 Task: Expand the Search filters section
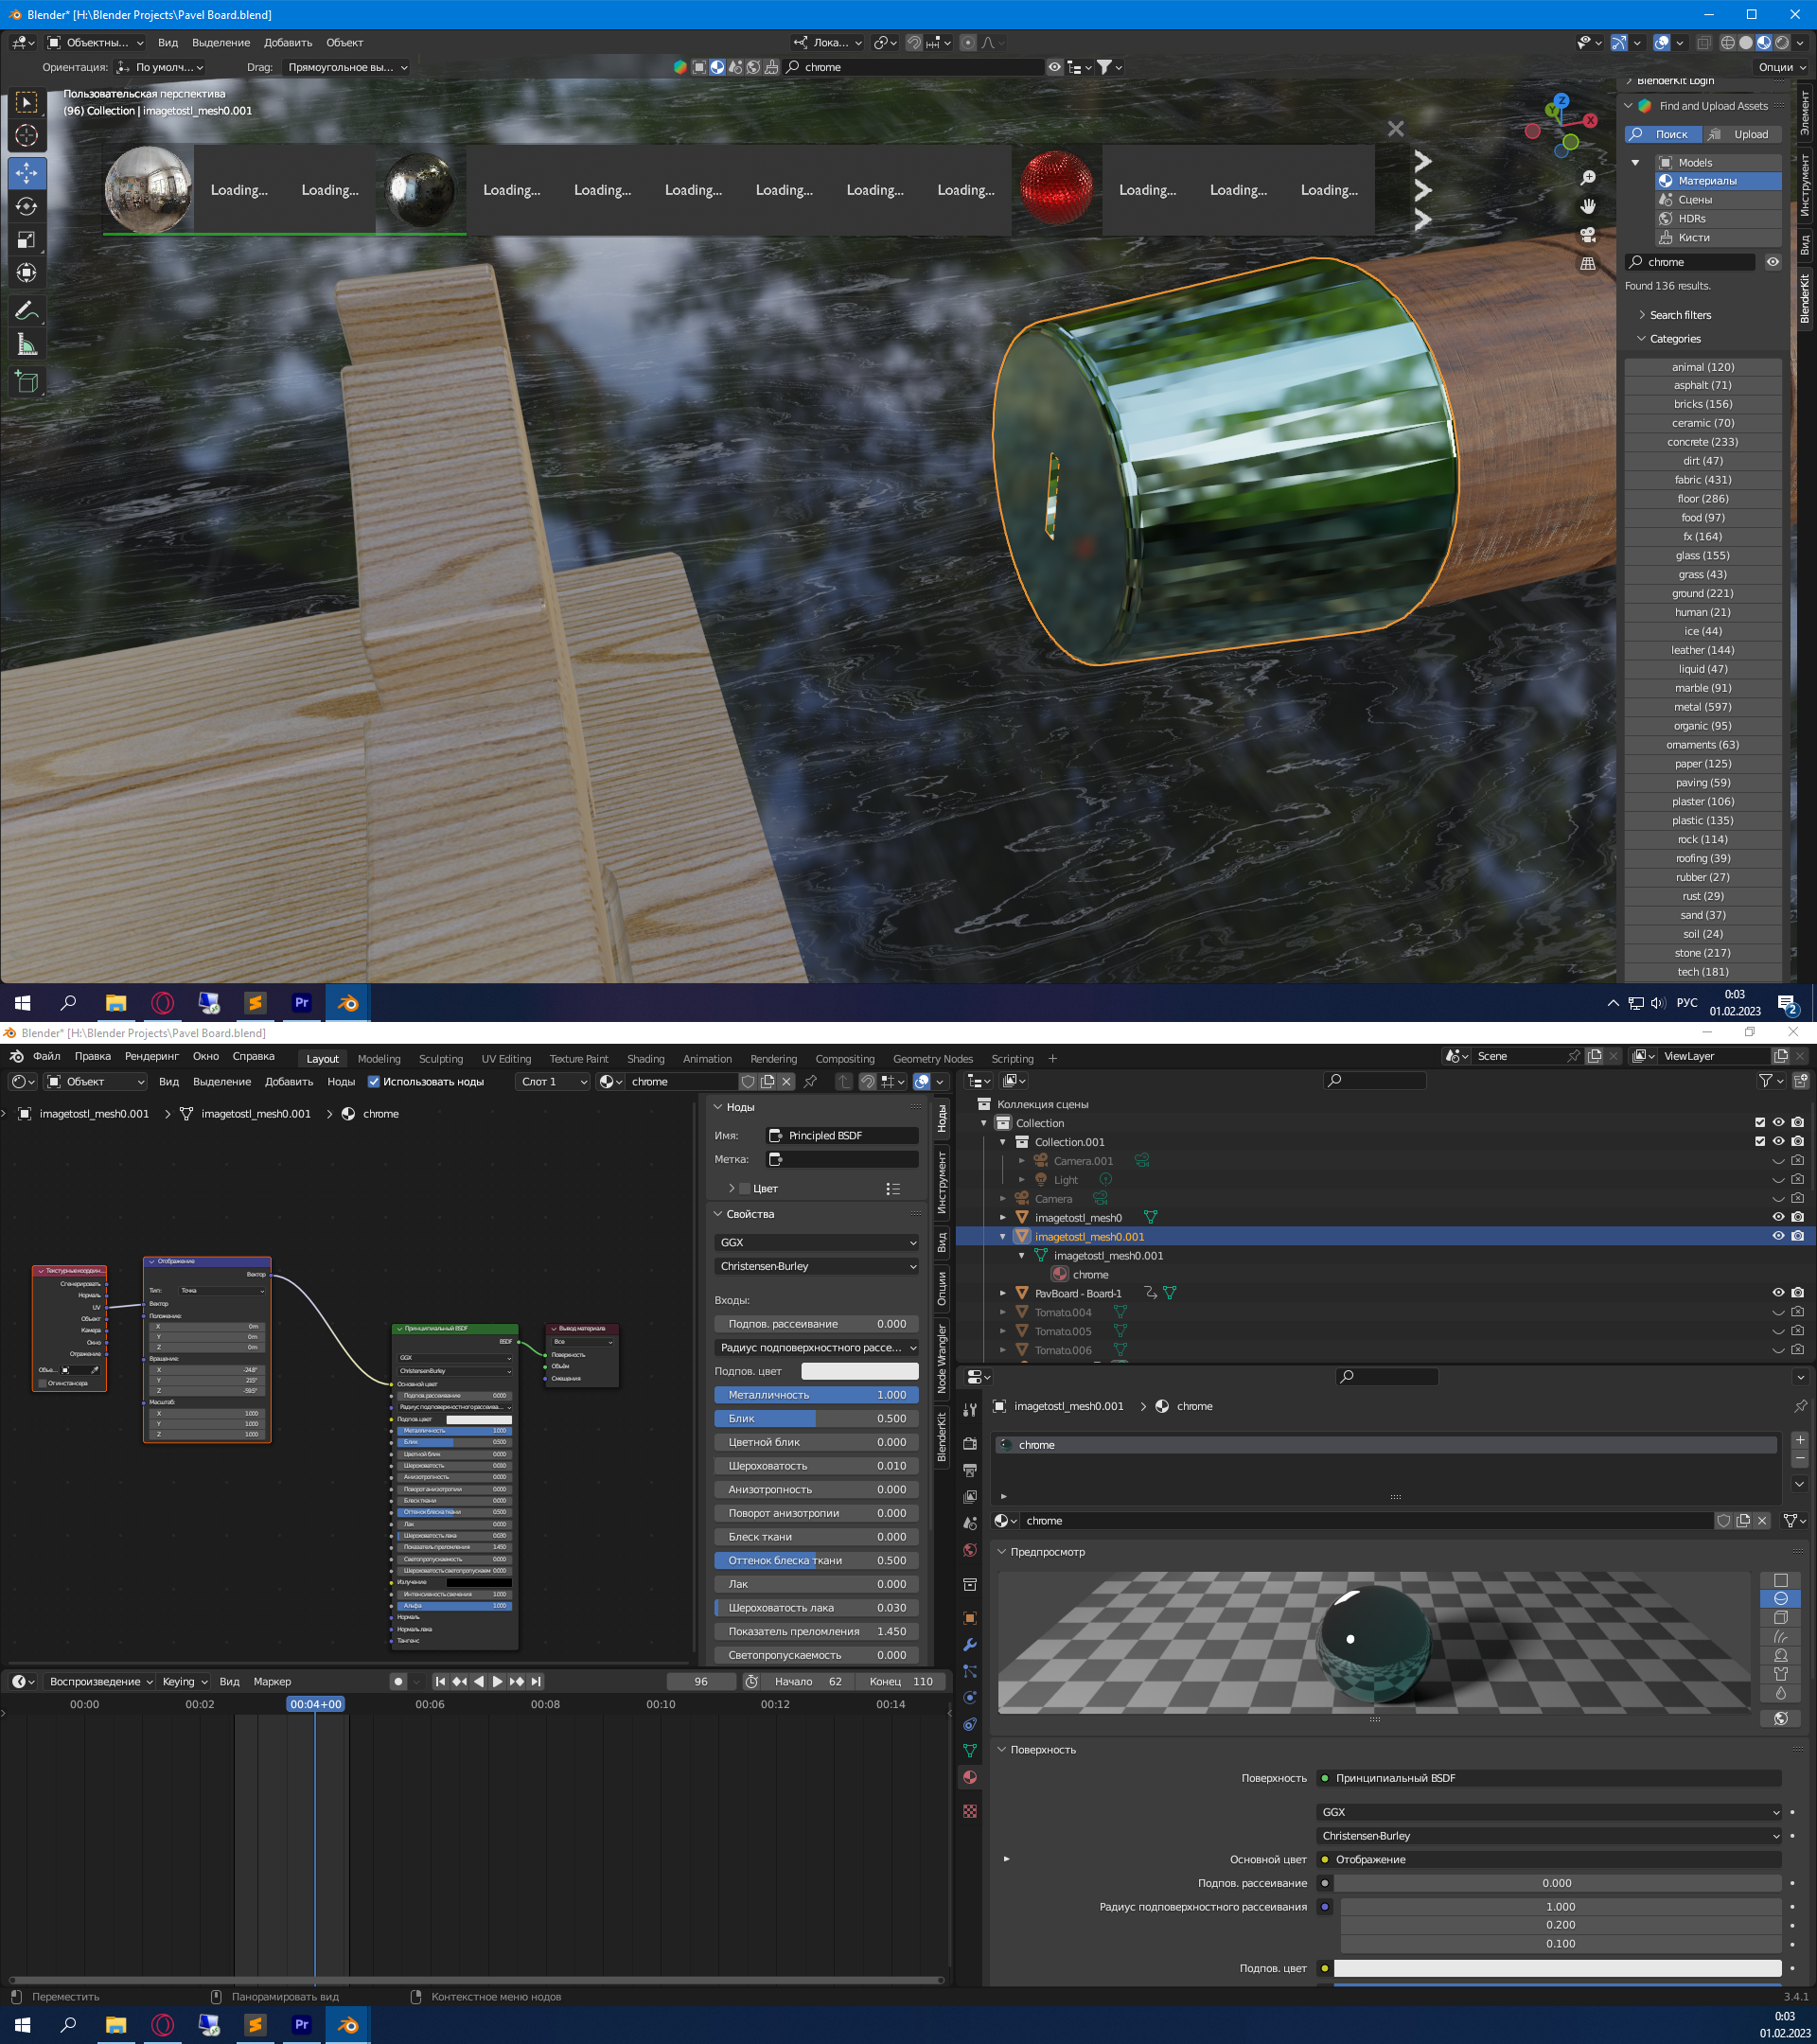[1680, 315]
